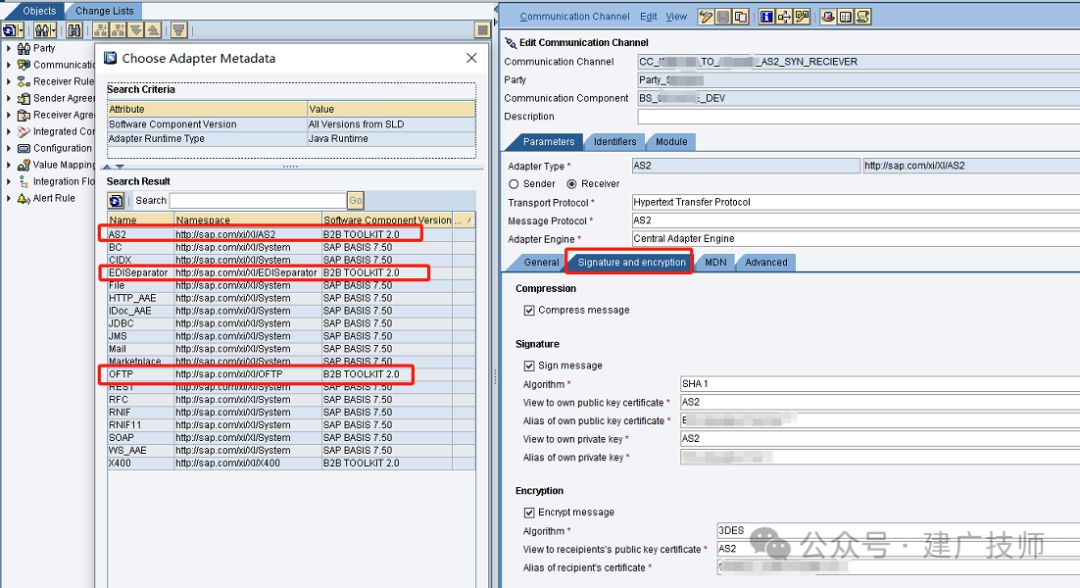
Task: Click Party icon in navigation tree
Action: click(23, 48)
